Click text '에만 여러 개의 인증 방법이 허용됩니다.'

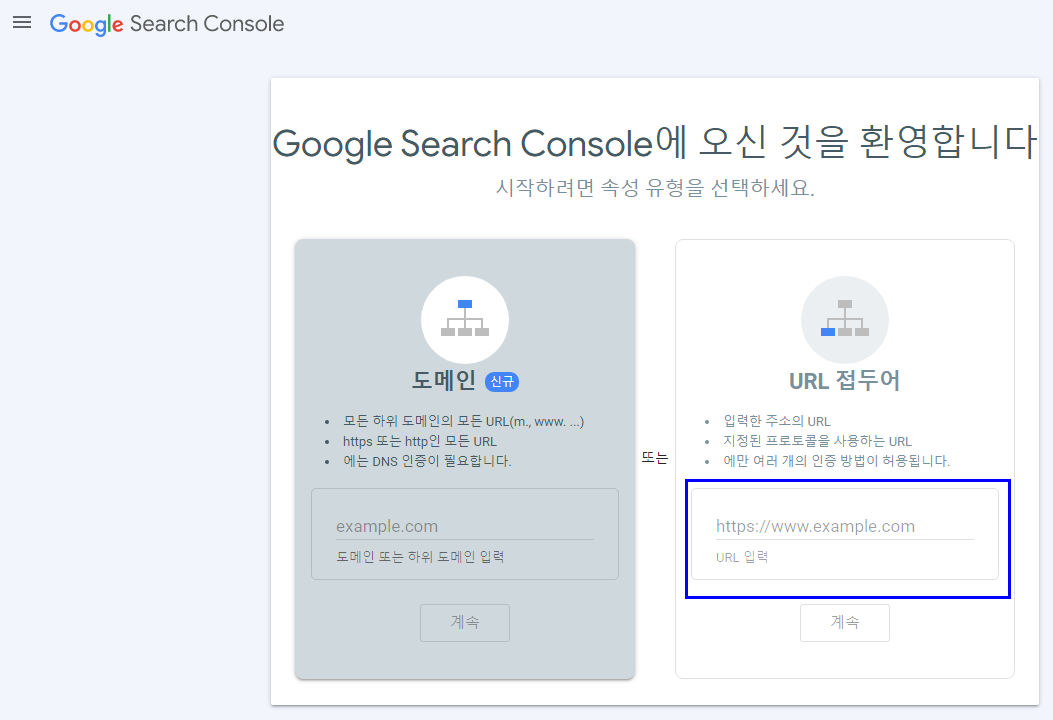tap(836, 461)
